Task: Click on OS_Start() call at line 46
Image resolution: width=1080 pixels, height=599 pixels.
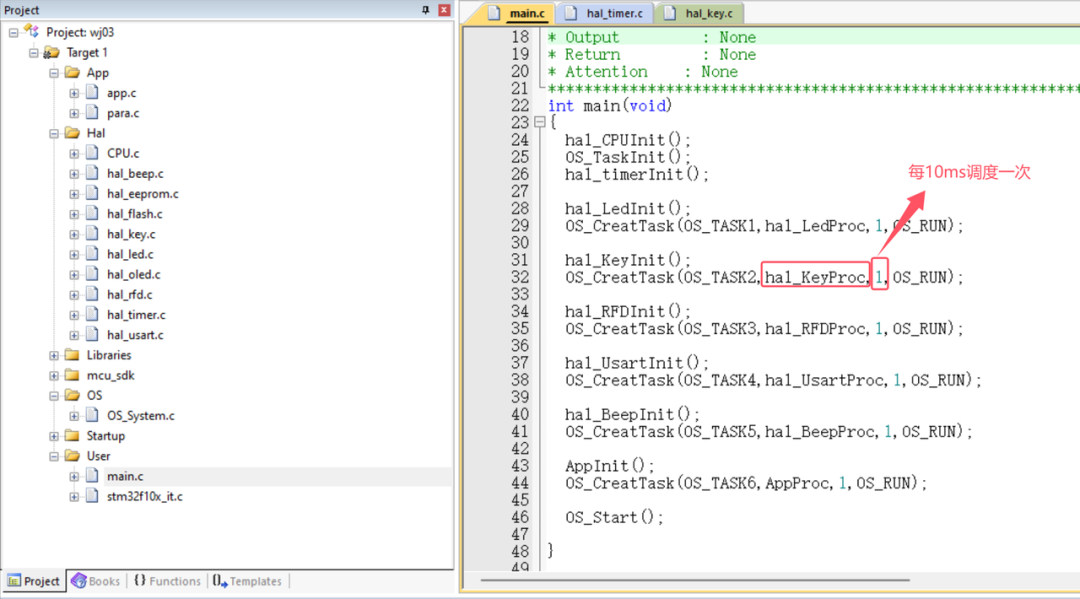Action: coord(614,518)
